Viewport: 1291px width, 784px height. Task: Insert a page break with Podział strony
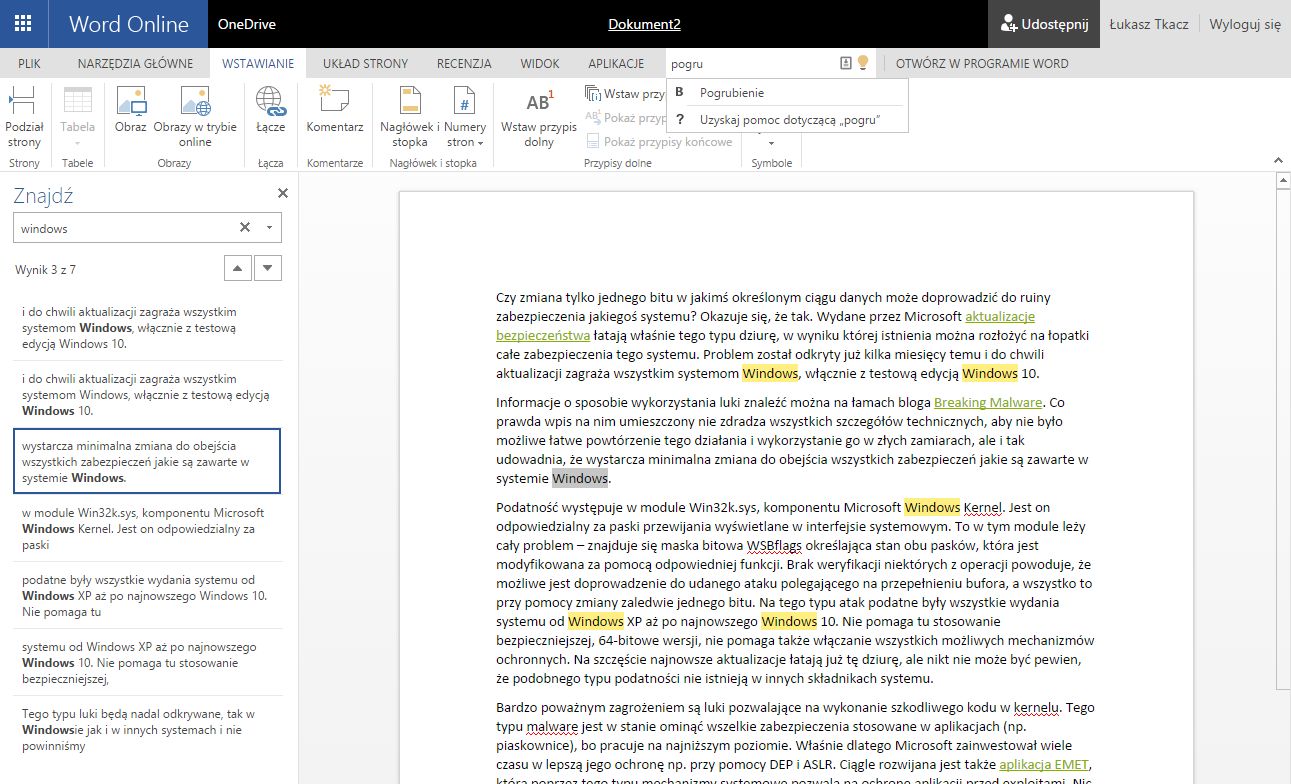coord(24,117)
